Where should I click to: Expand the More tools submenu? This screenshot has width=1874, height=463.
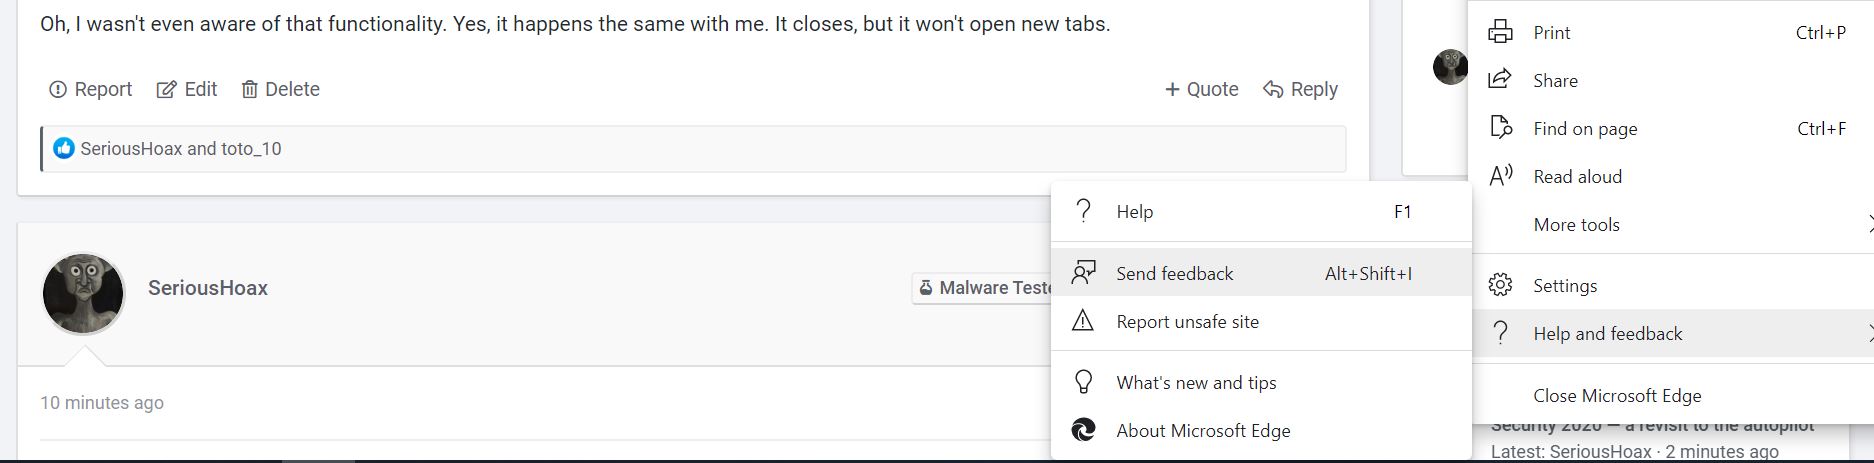tap(1576, 225)
